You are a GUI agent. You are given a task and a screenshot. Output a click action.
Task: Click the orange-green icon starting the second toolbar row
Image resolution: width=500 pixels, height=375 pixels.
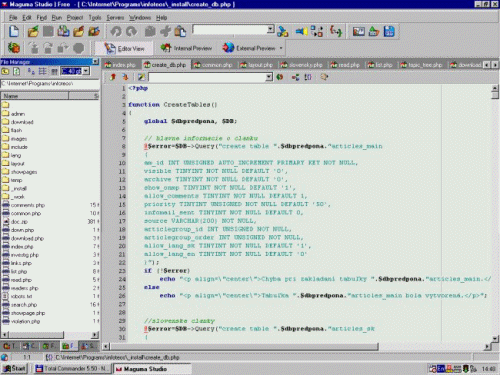point(14,48)
